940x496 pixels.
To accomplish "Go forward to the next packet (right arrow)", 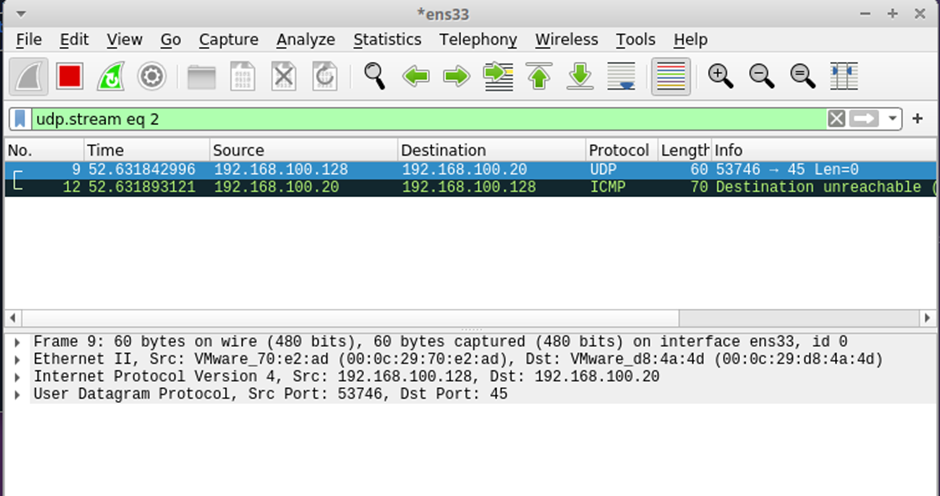I will [x=457, y=76].
